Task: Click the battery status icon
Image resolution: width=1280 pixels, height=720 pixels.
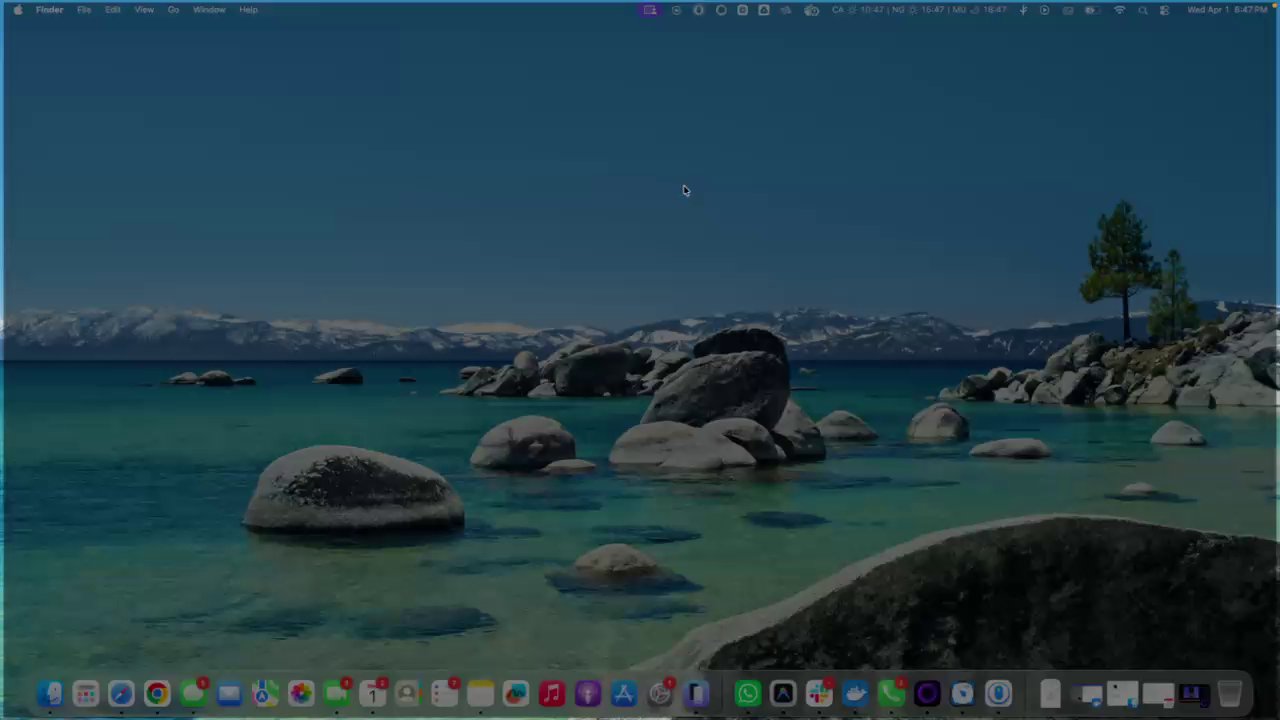Action: pyautogui.click(x=1090, y=10)
